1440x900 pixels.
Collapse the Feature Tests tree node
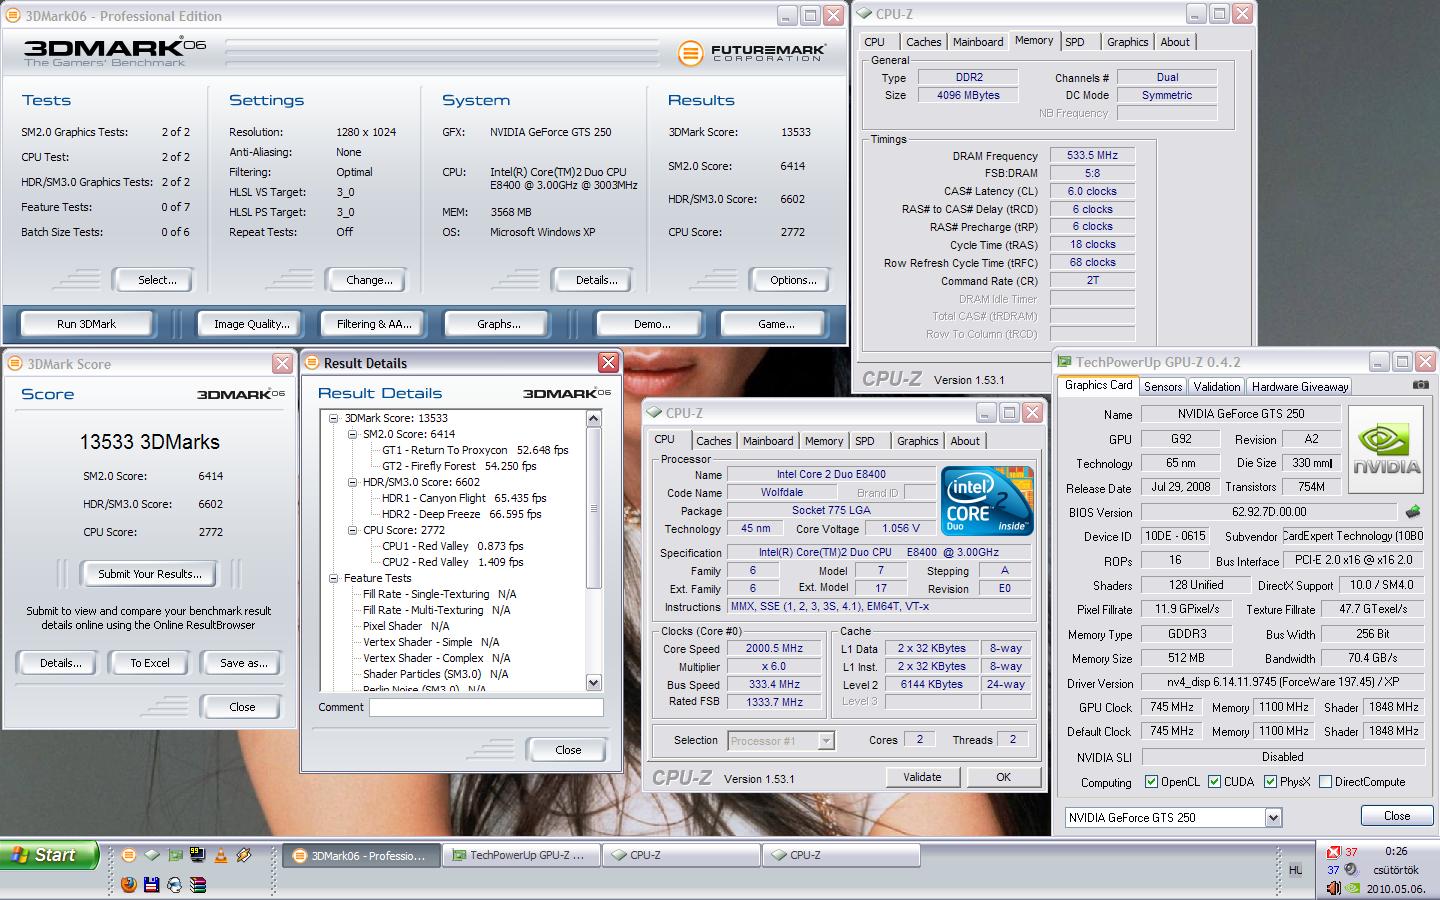tap(334, 578)
